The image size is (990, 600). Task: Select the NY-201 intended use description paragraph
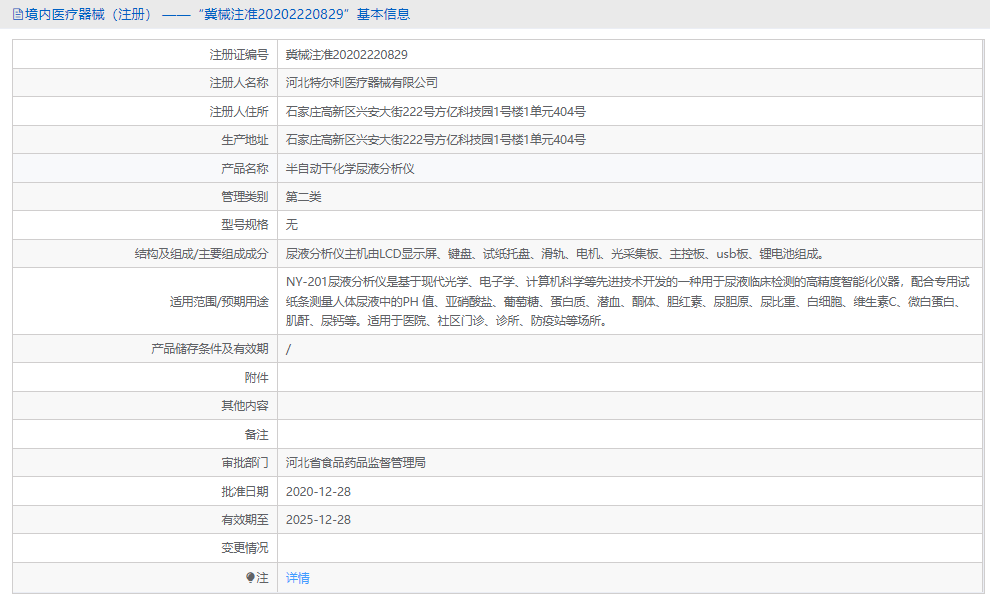628,301
